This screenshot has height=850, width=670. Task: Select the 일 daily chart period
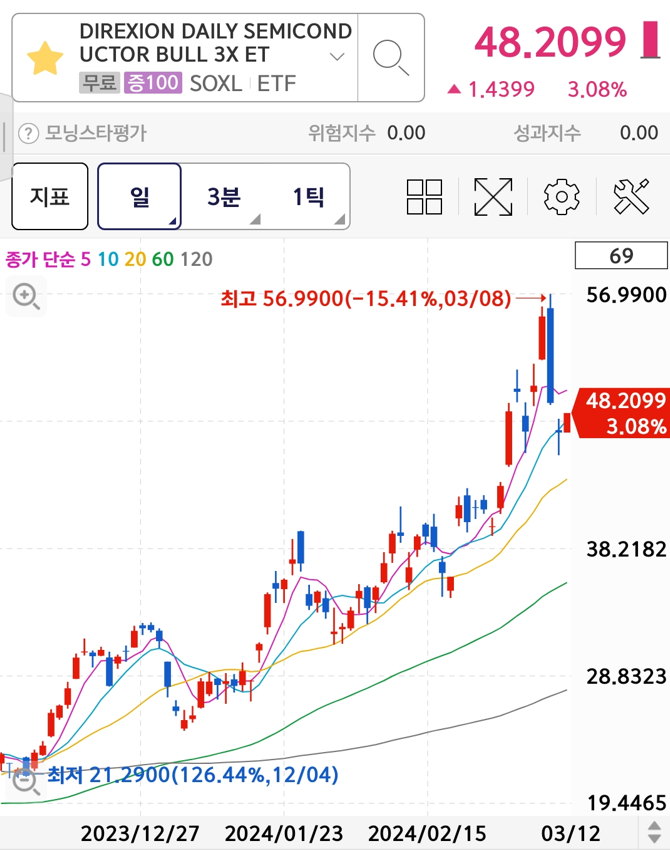pos(139,196)
